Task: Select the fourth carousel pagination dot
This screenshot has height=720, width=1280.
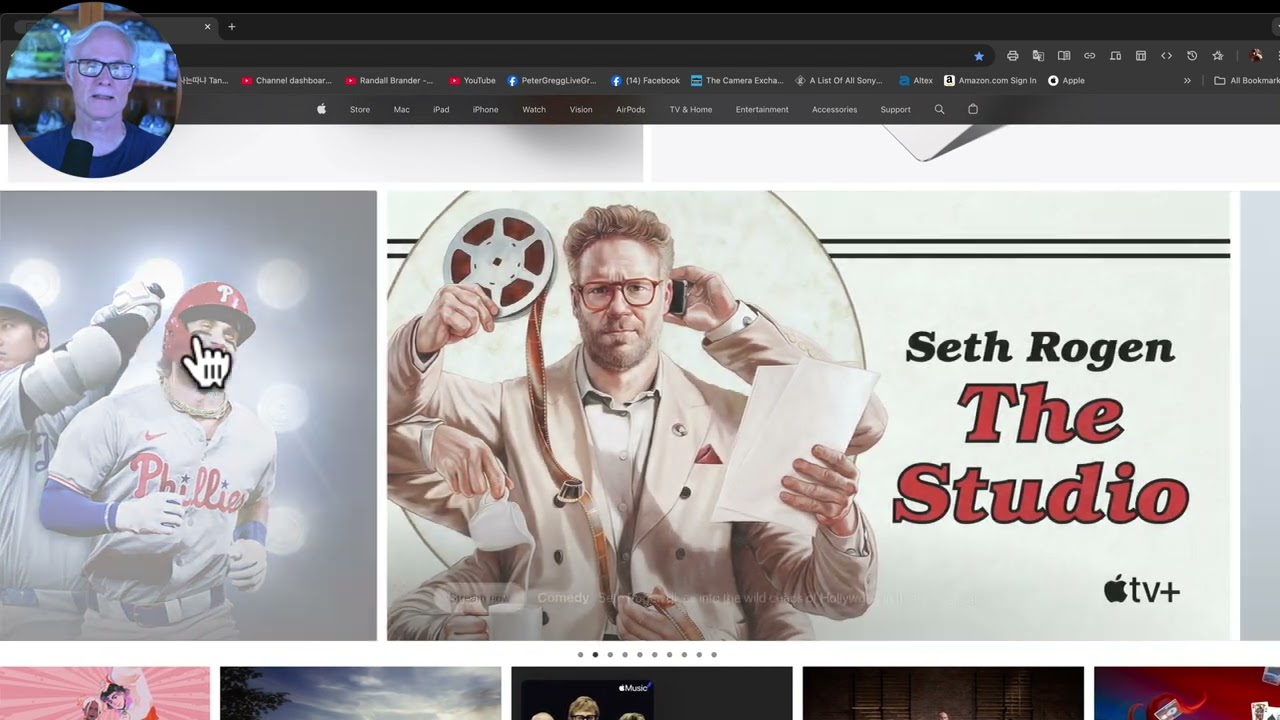Action: [625, 655]
